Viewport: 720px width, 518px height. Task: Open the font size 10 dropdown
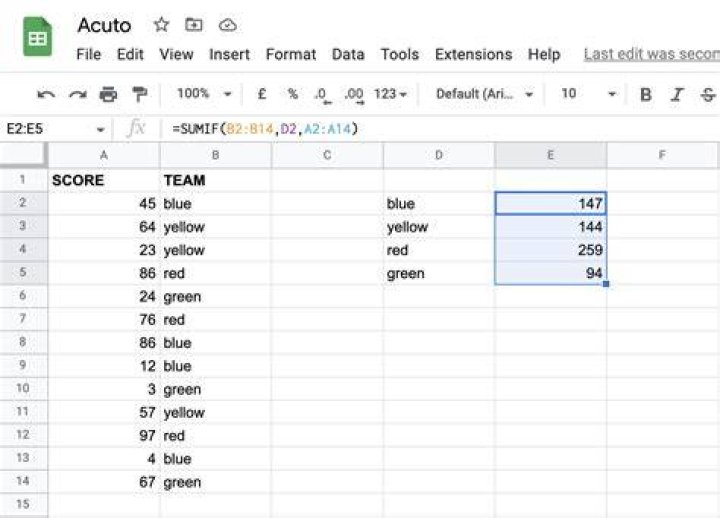pos(589,94)
